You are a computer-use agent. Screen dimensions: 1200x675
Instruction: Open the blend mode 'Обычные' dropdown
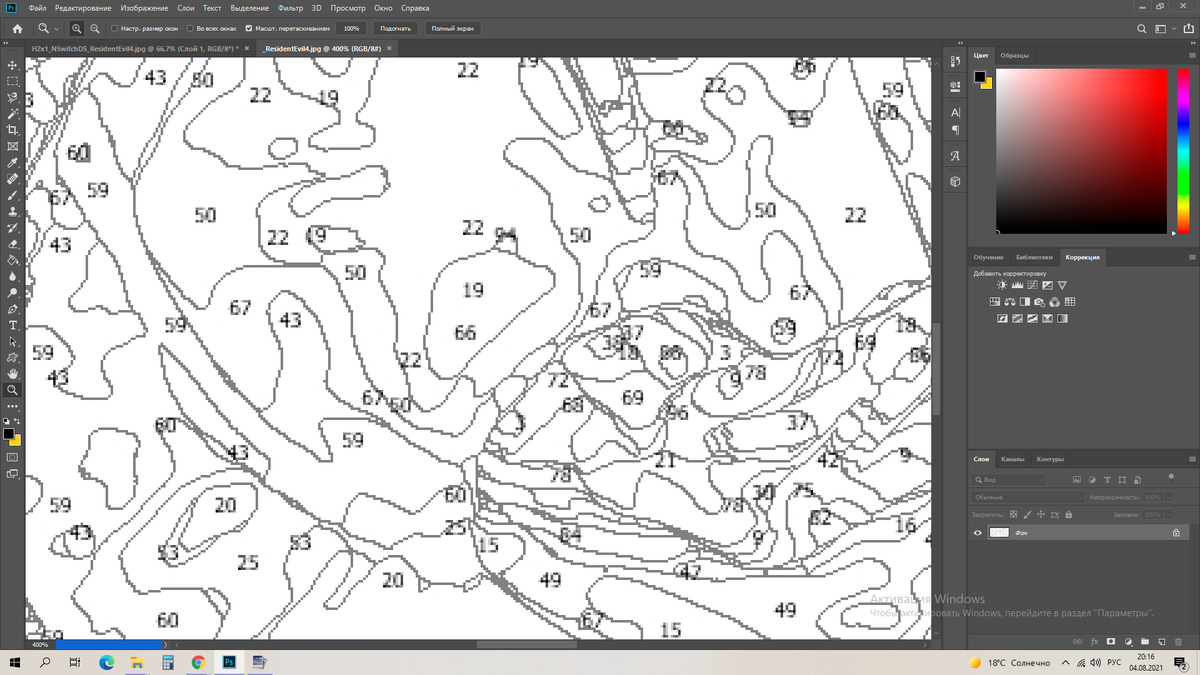coord(1028,497)
